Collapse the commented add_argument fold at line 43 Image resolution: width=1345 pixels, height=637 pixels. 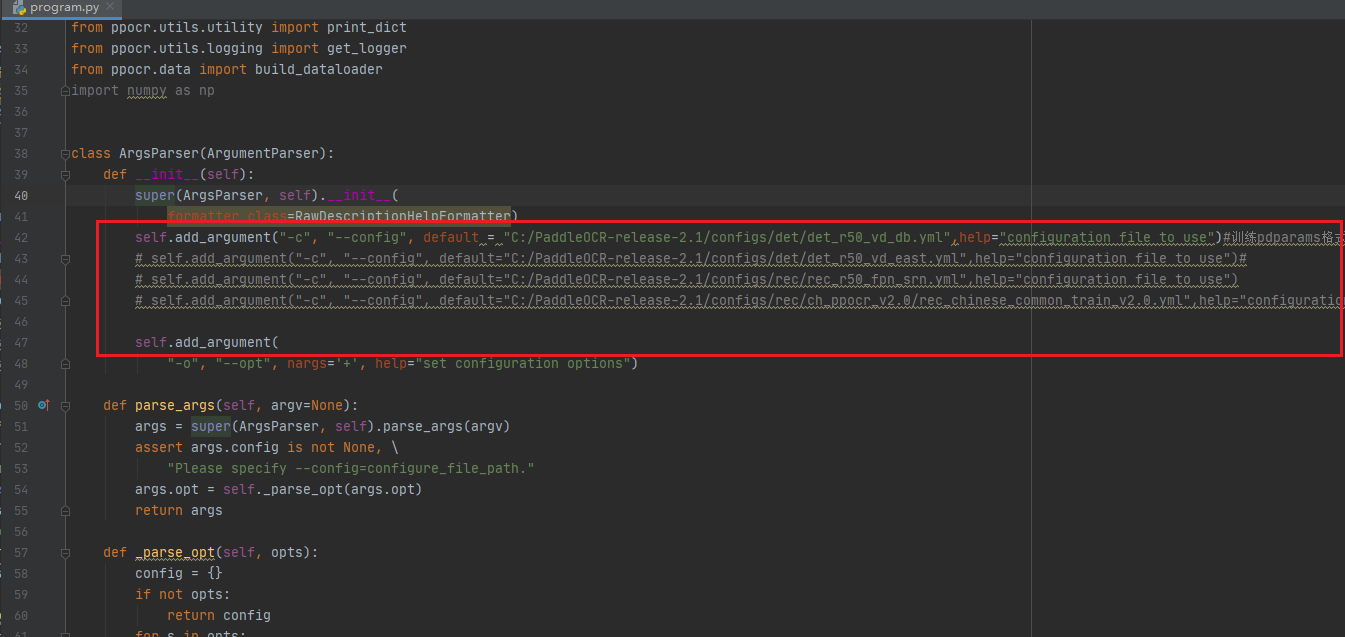click(65, 258)
